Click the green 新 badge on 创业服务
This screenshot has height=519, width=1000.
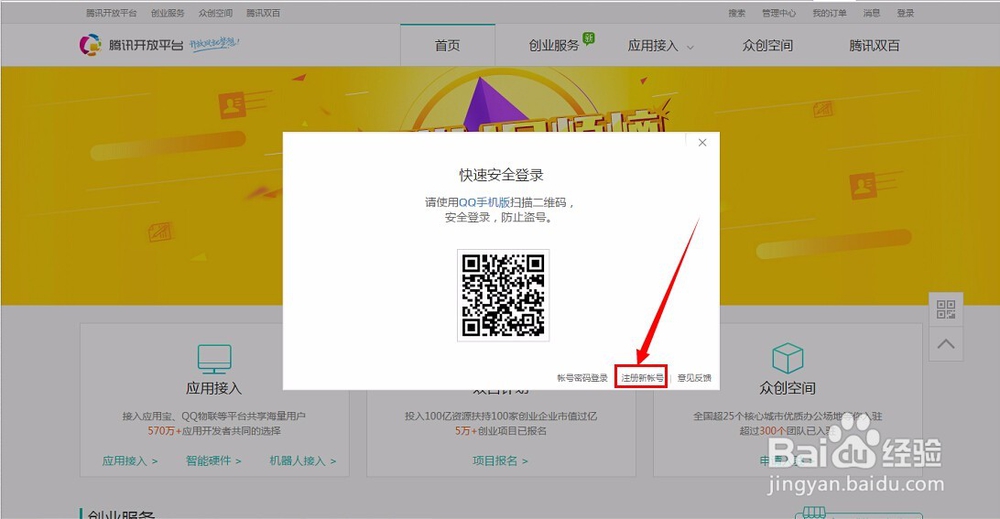click(589, 38)
